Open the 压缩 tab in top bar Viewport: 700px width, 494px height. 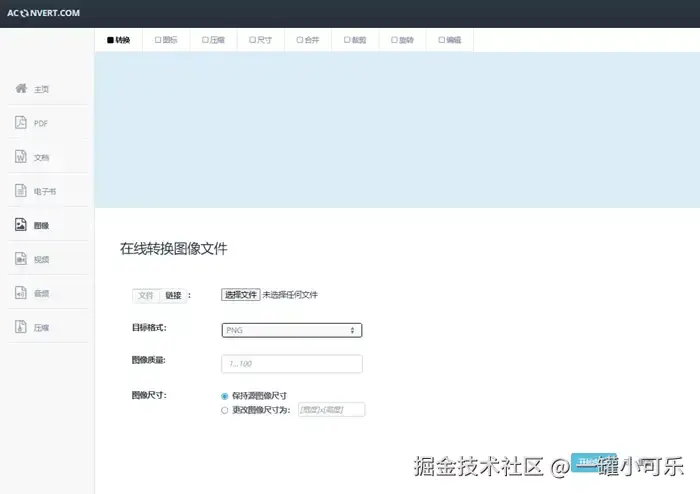213,40
